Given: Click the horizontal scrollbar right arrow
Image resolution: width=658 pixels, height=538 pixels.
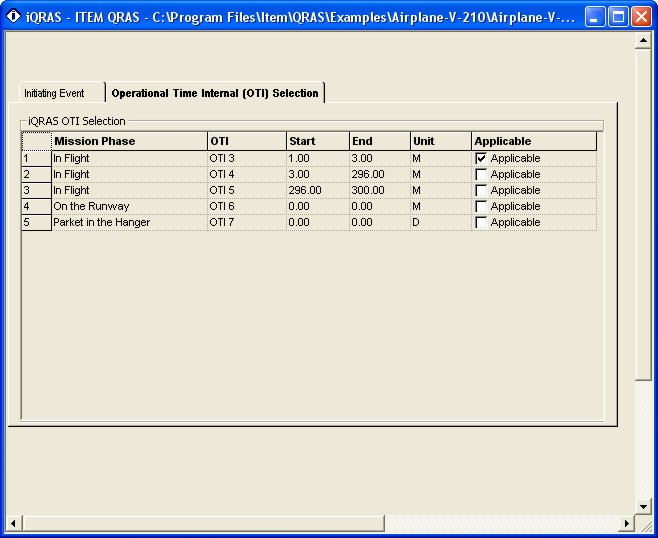Looking at the screenshot, I should click(x=627, y=523).
